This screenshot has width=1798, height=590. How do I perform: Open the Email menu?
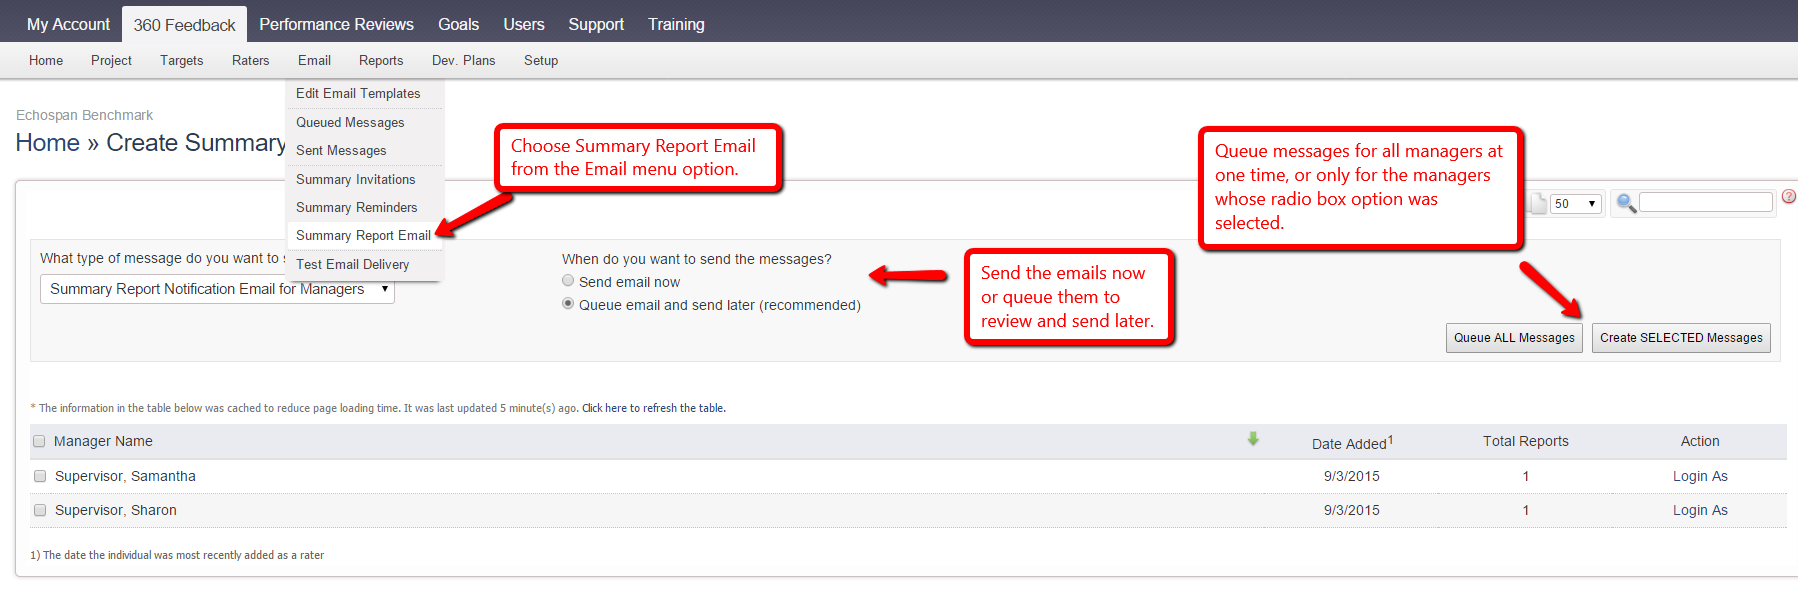[314, 60]
